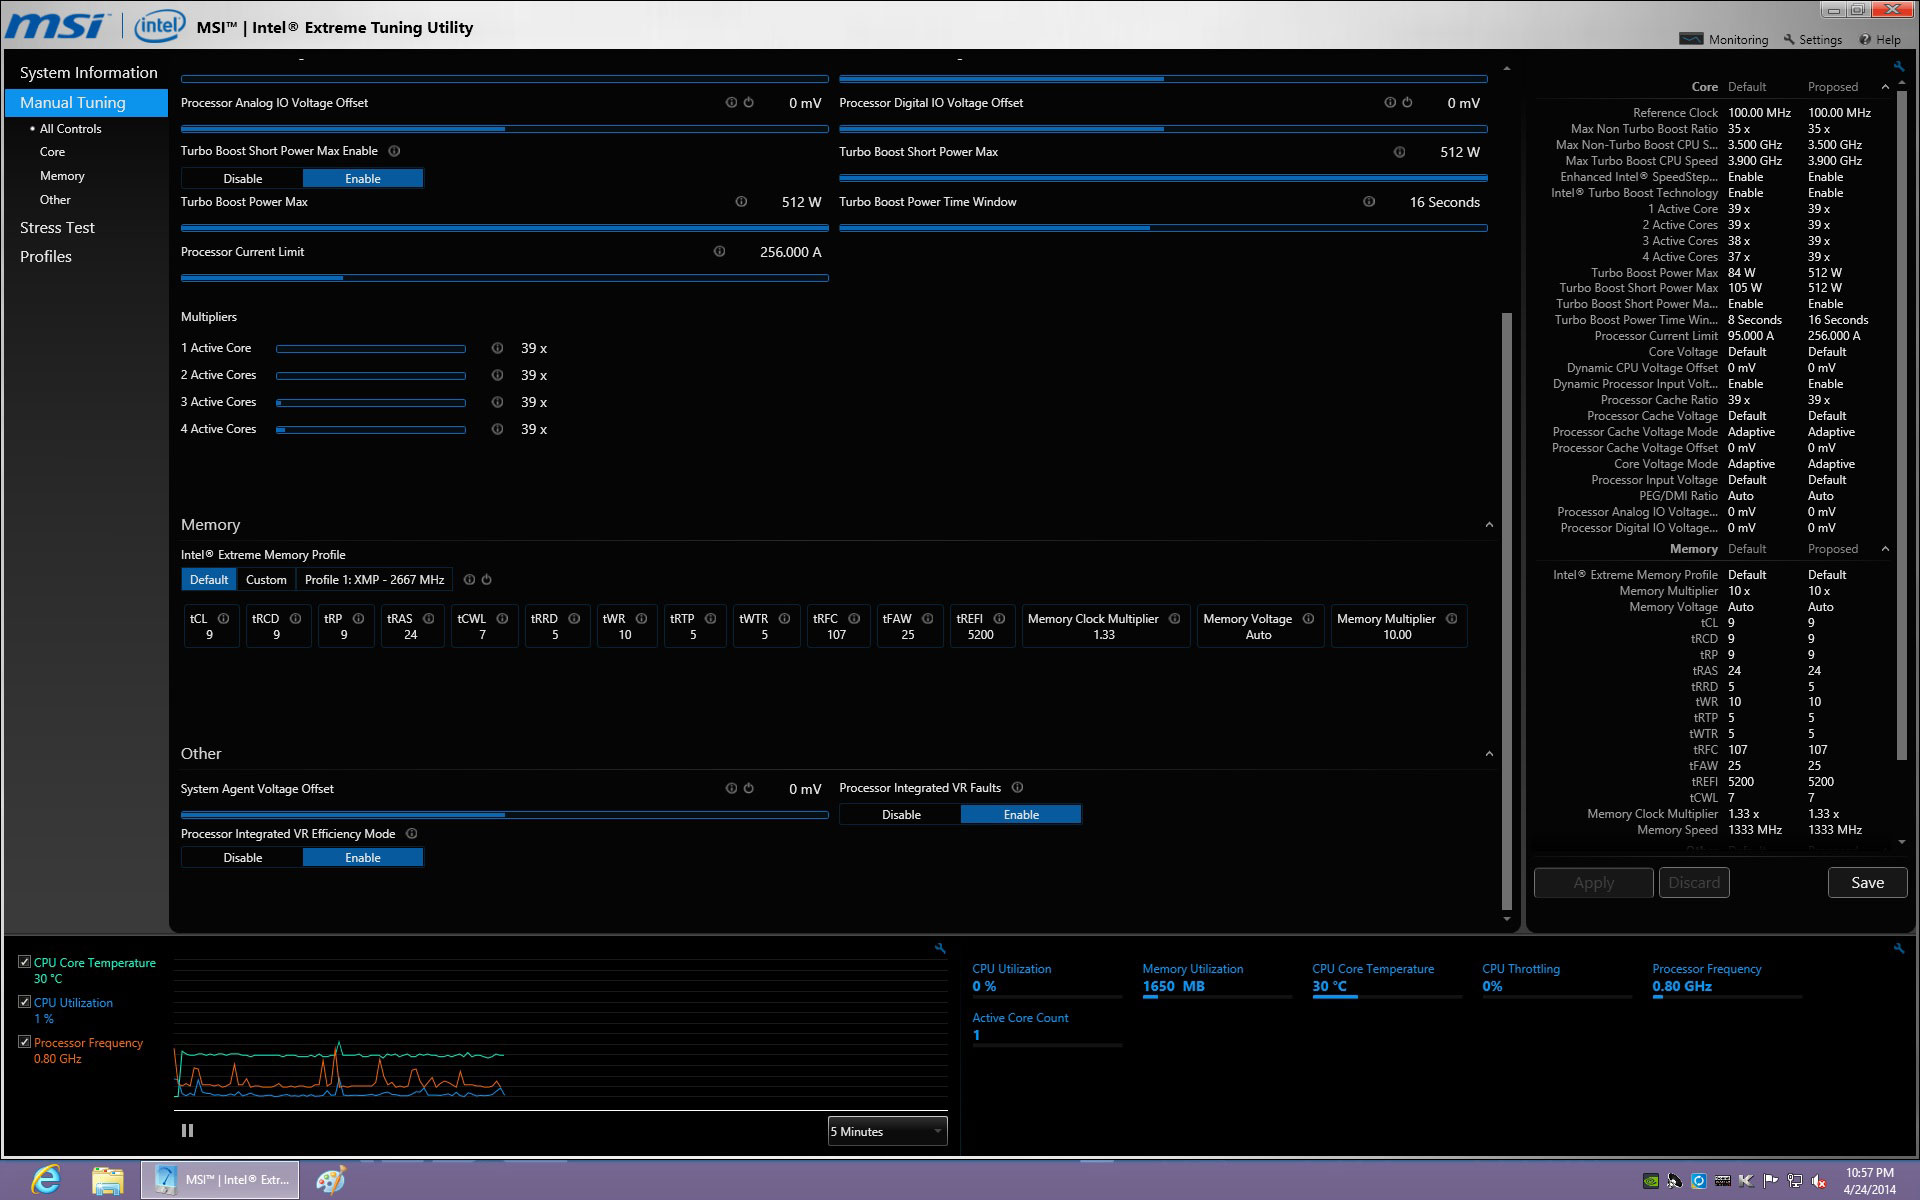Show info for Turbo Boost Power Time Window

pyautogui.click(x=1369, y=202)
